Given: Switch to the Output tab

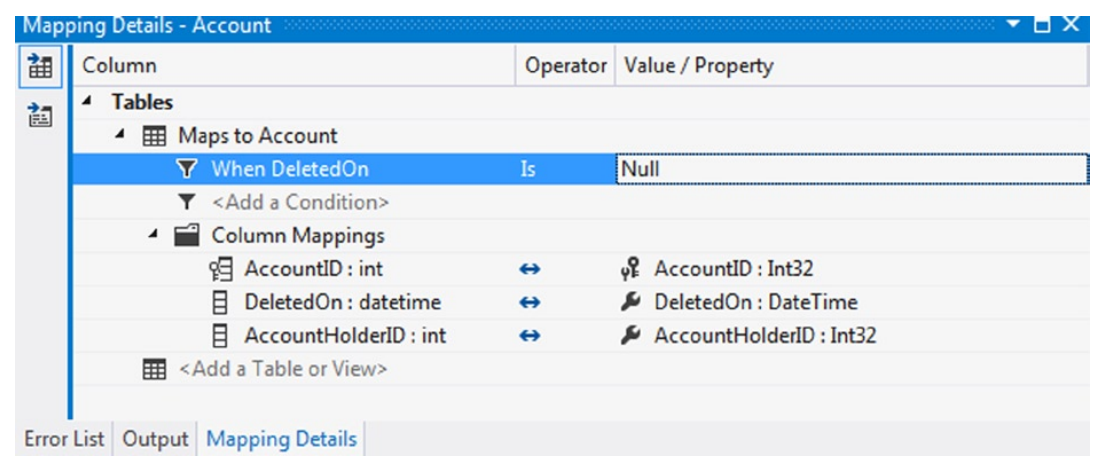Looking at the screenshot, I should (x=155, y=439).
